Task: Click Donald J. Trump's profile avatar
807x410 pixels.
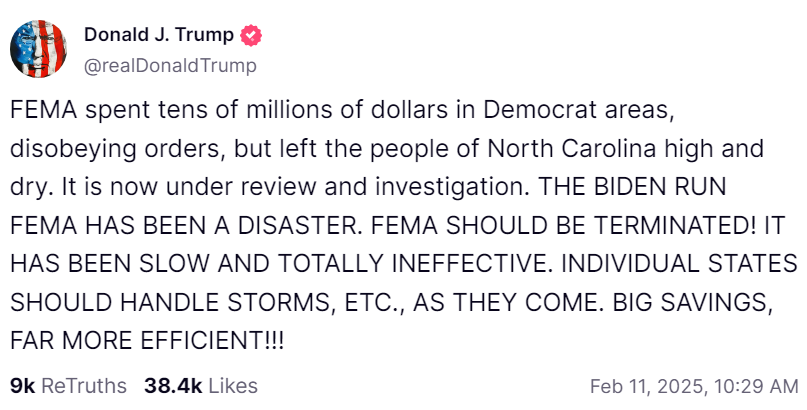Action: [x=40, y=50]
